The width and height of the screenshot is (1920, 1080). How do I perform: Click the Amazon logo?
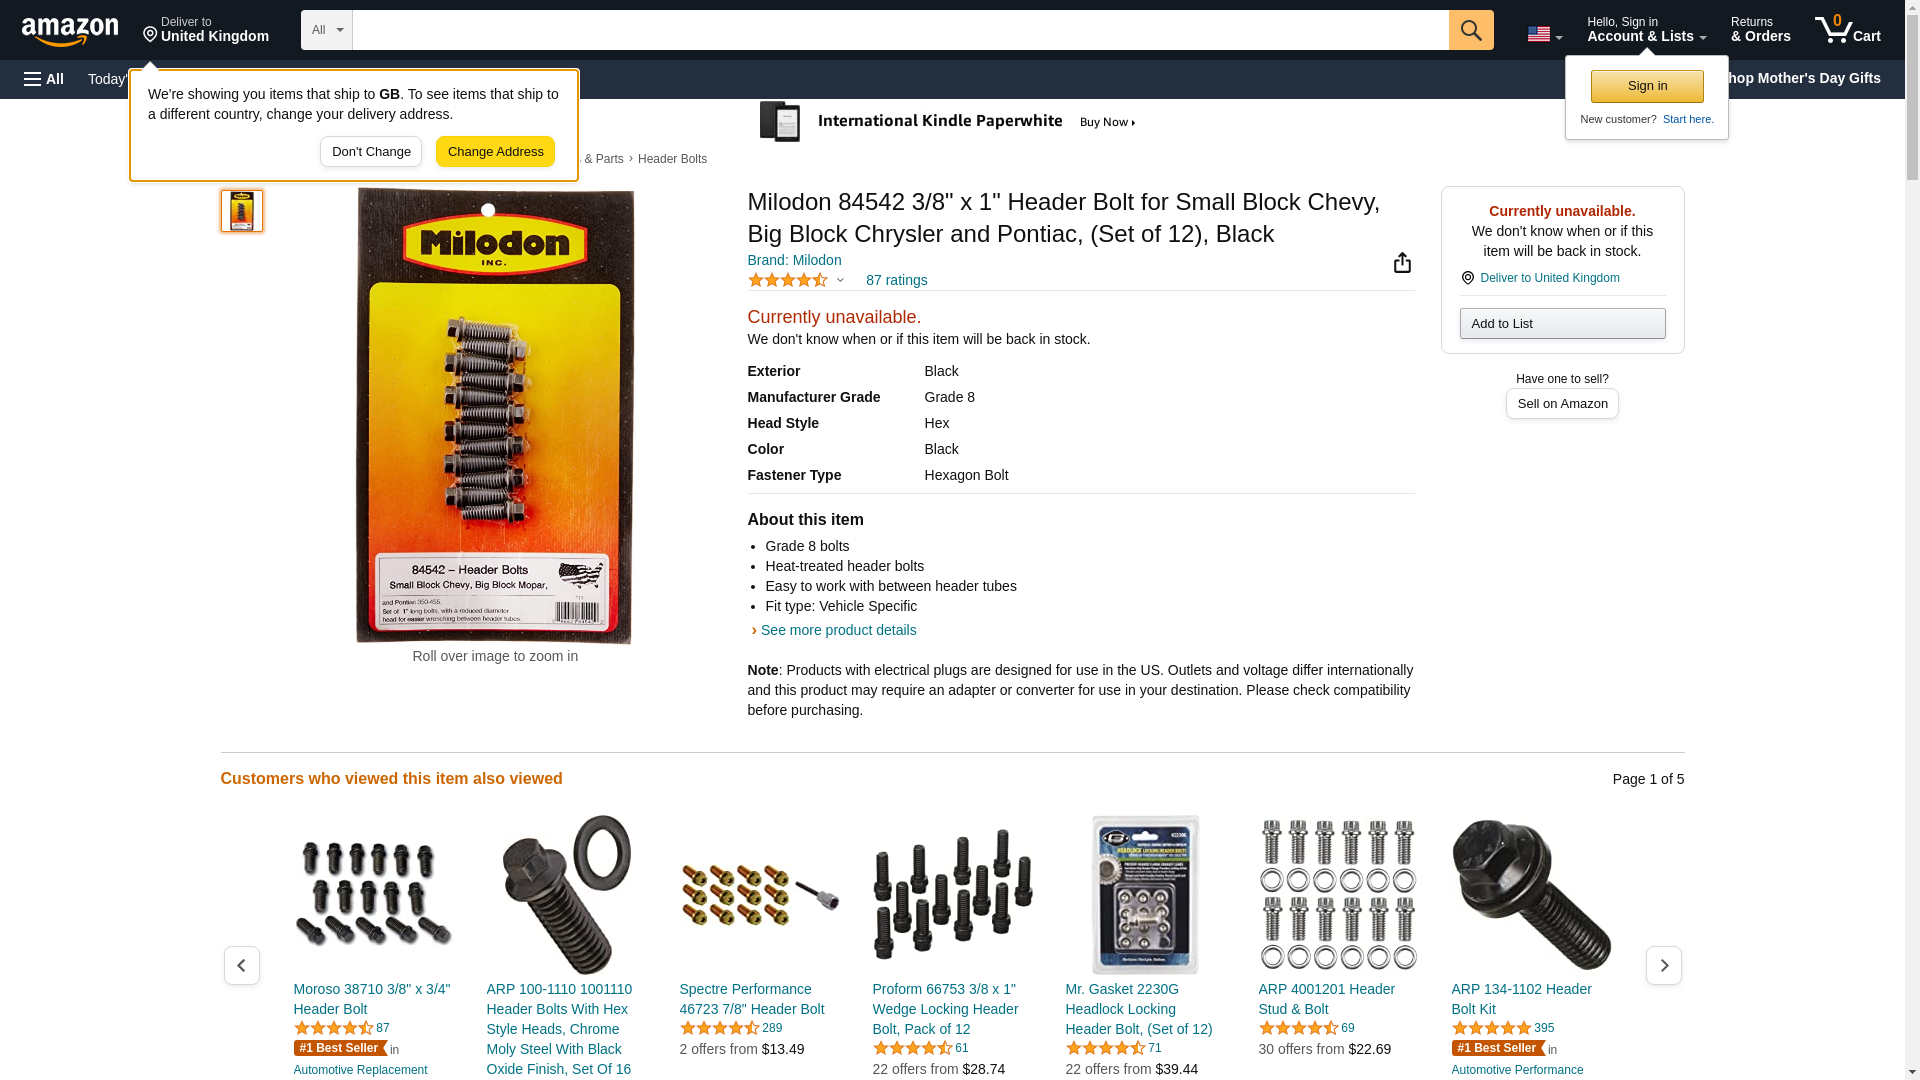[70, 31]
